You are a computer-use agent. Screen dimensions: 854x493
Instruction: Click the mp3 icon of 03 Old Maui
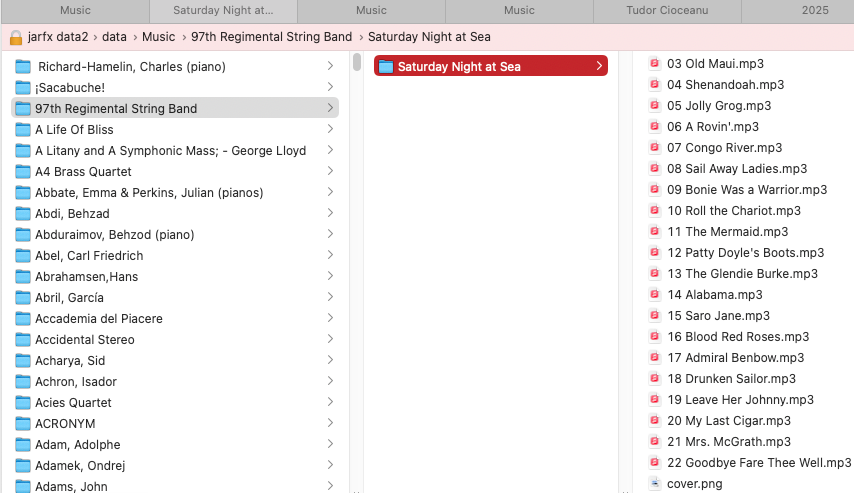coord(655,63)
